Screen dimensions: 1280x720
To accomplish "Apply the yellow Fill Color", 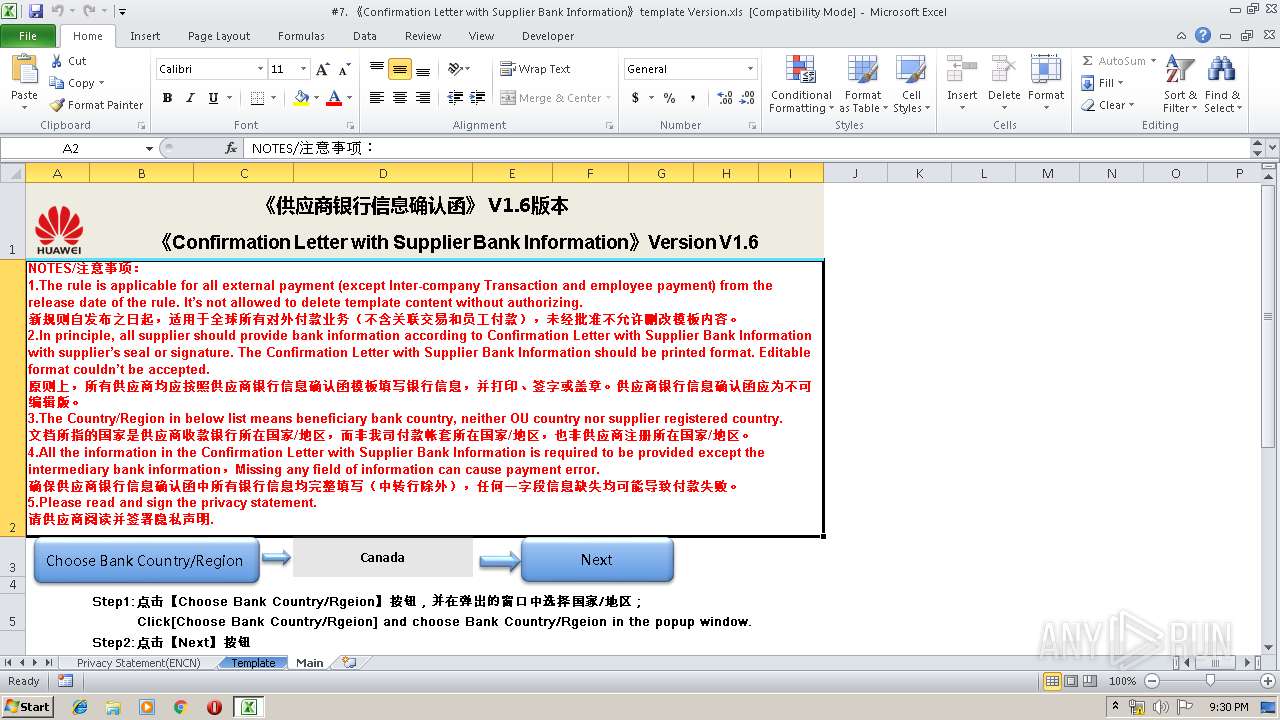I will pos(301,98).
